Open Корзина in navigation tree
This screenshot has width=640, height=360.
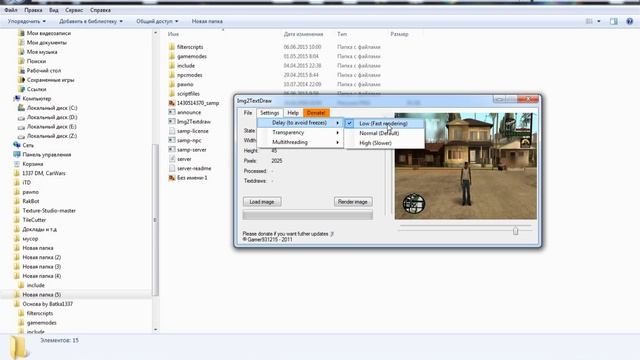click(33, 164)
